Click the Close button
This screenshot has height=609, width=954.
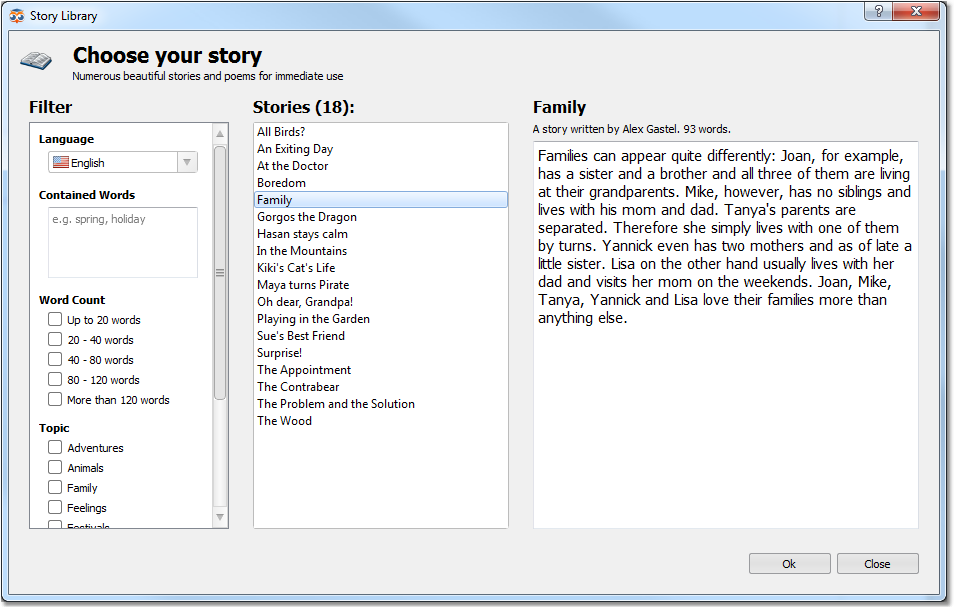pos(877,563)
